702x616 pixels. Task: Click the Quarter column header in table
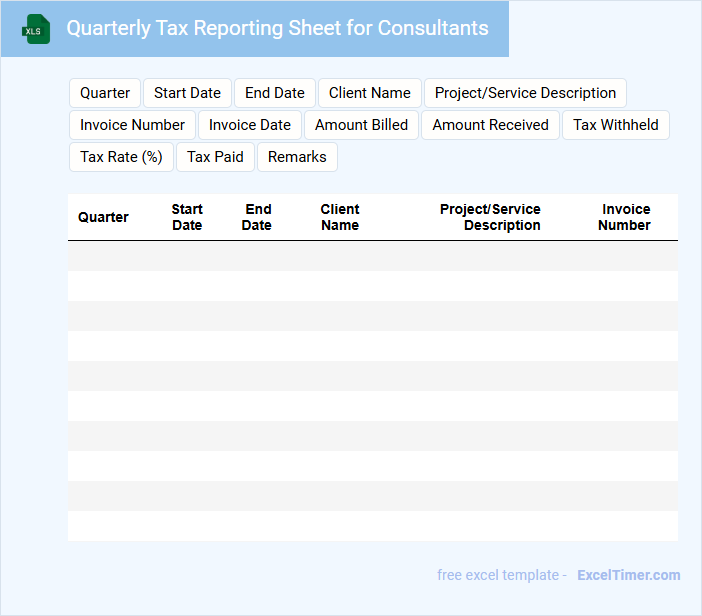(103, 217)
